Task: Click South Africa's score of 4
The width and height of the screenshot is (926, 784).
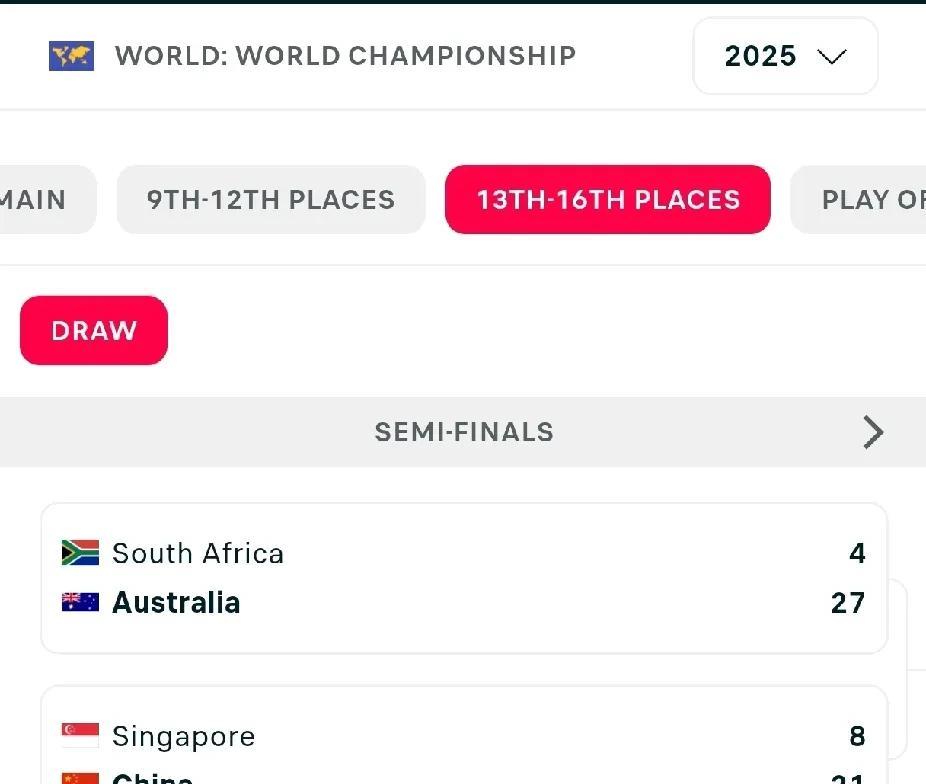Action: 857,553
